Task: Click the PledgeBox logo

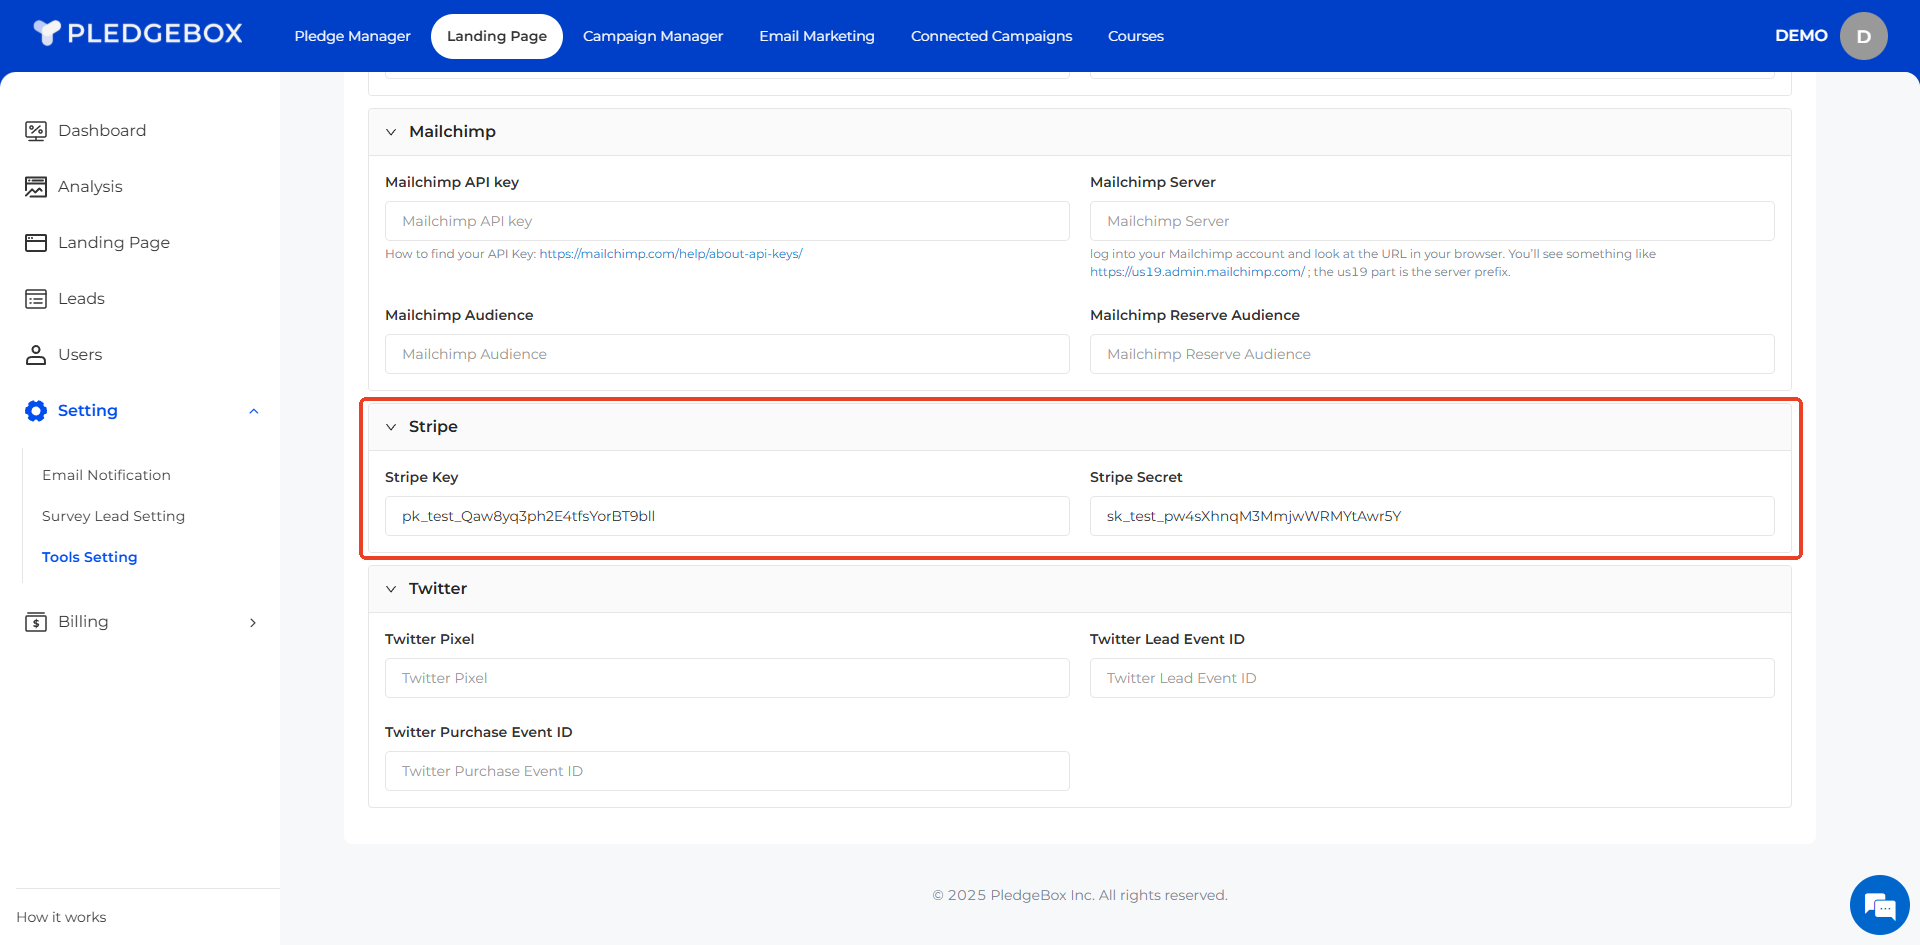Action: coord(138,33)
